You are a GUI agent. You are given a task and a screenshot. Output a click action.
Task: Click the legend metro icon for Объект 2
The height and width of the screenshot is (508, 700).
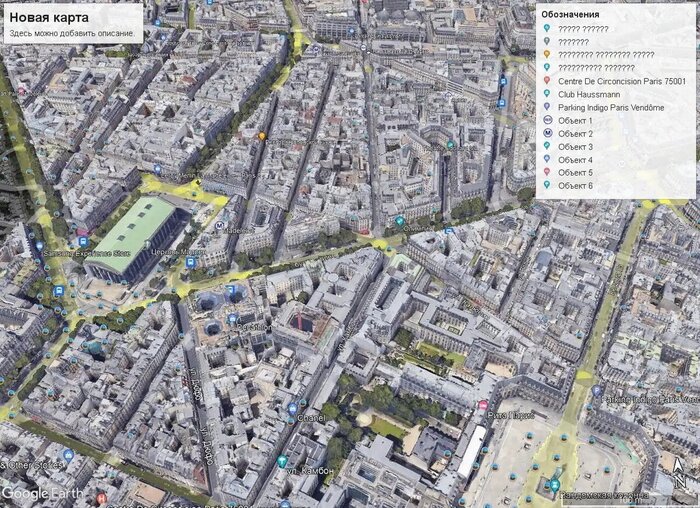[x=548, y=133]
